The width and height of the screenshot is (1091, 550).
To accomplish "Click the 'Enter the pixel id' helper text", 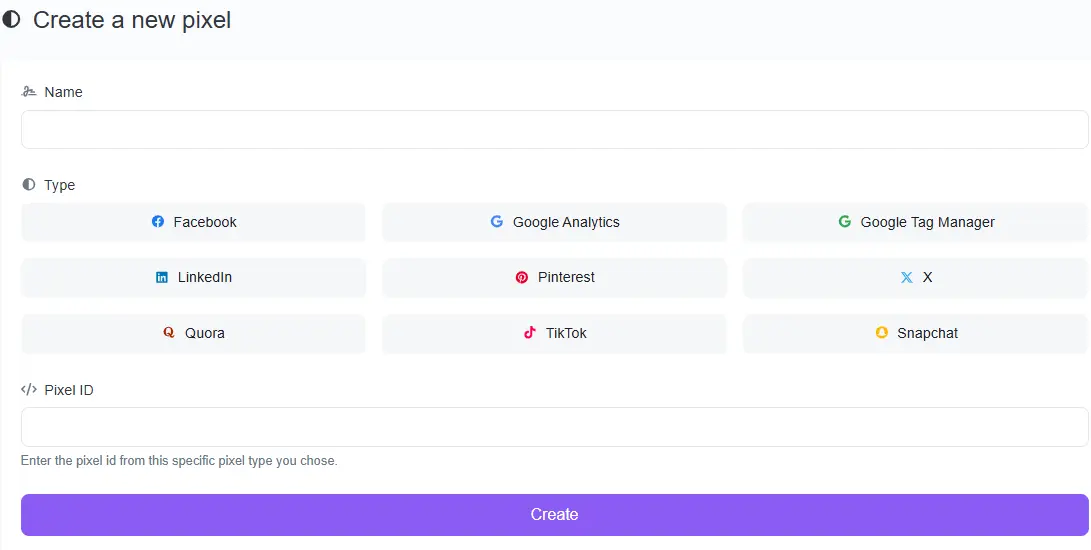I will click(x=179, y=461).
